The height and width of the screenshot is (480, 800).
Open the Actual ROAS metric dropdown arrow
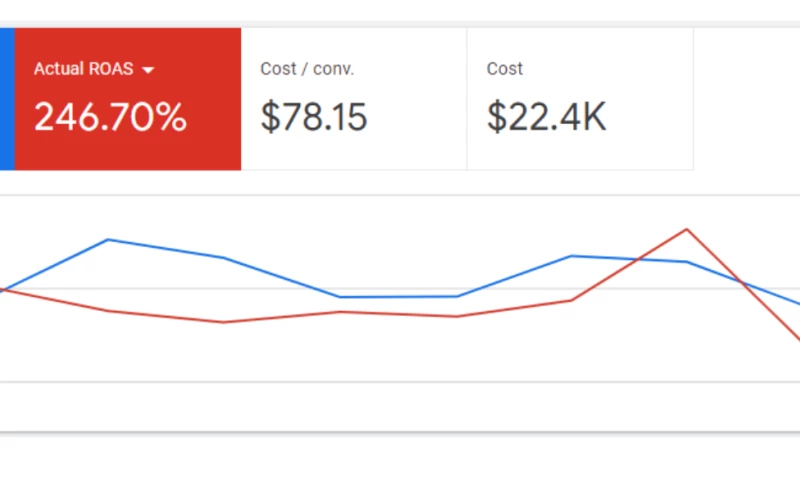click(148, 70)
